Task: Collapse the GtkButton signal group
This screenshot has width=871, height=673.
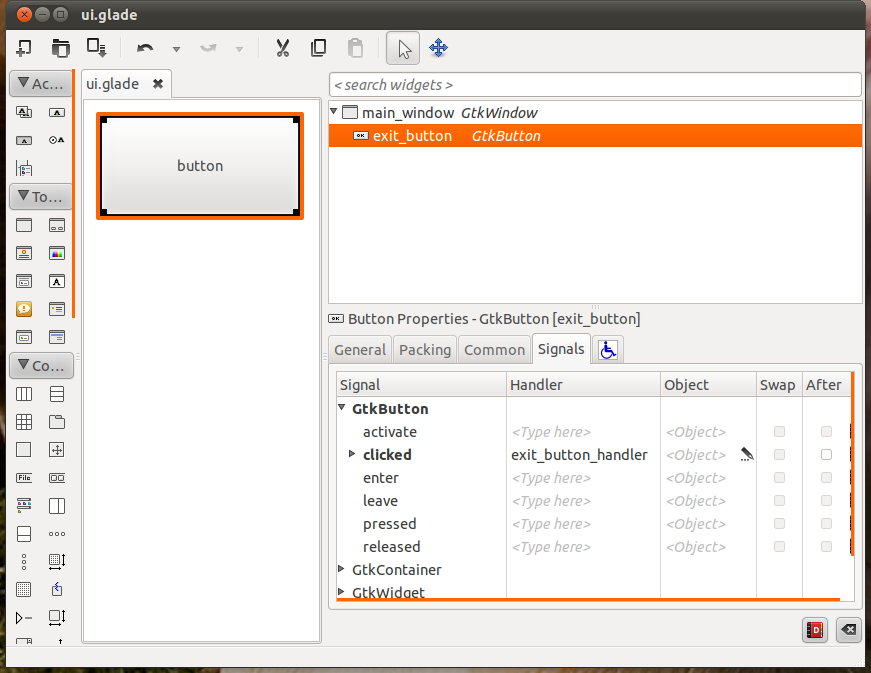Action: pos(342,408)
